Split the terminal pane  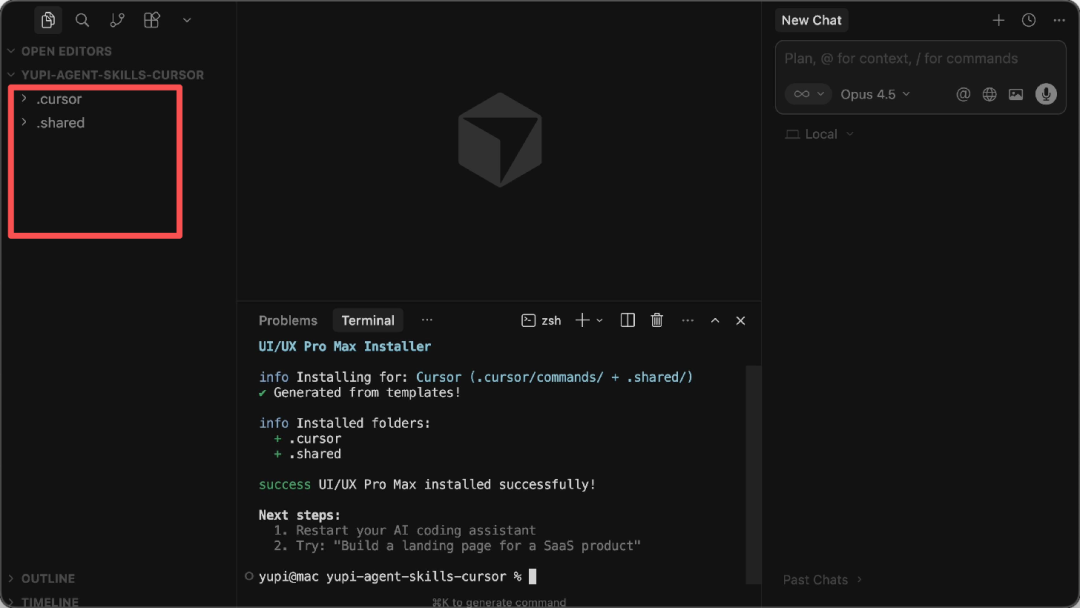pyautogui.click(x=627, y=320)
